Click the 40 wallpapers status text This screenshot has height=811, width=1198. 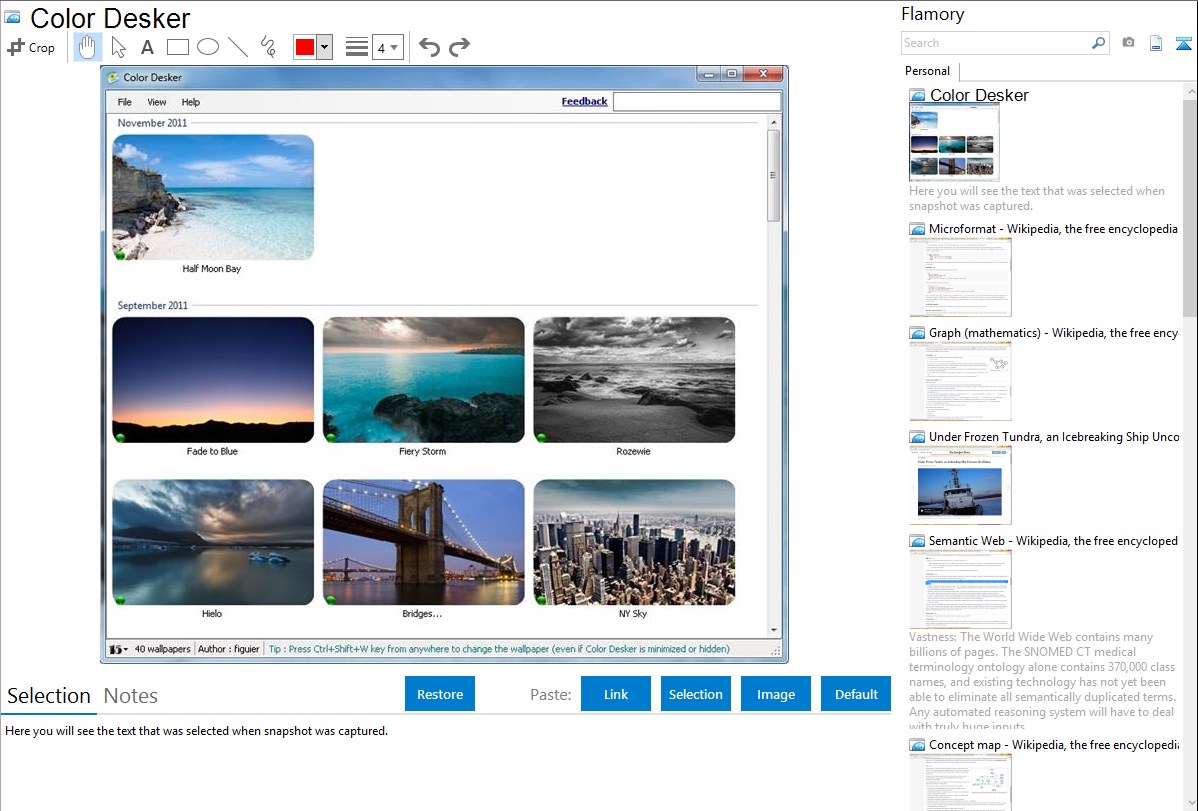[x=163, y=649]
